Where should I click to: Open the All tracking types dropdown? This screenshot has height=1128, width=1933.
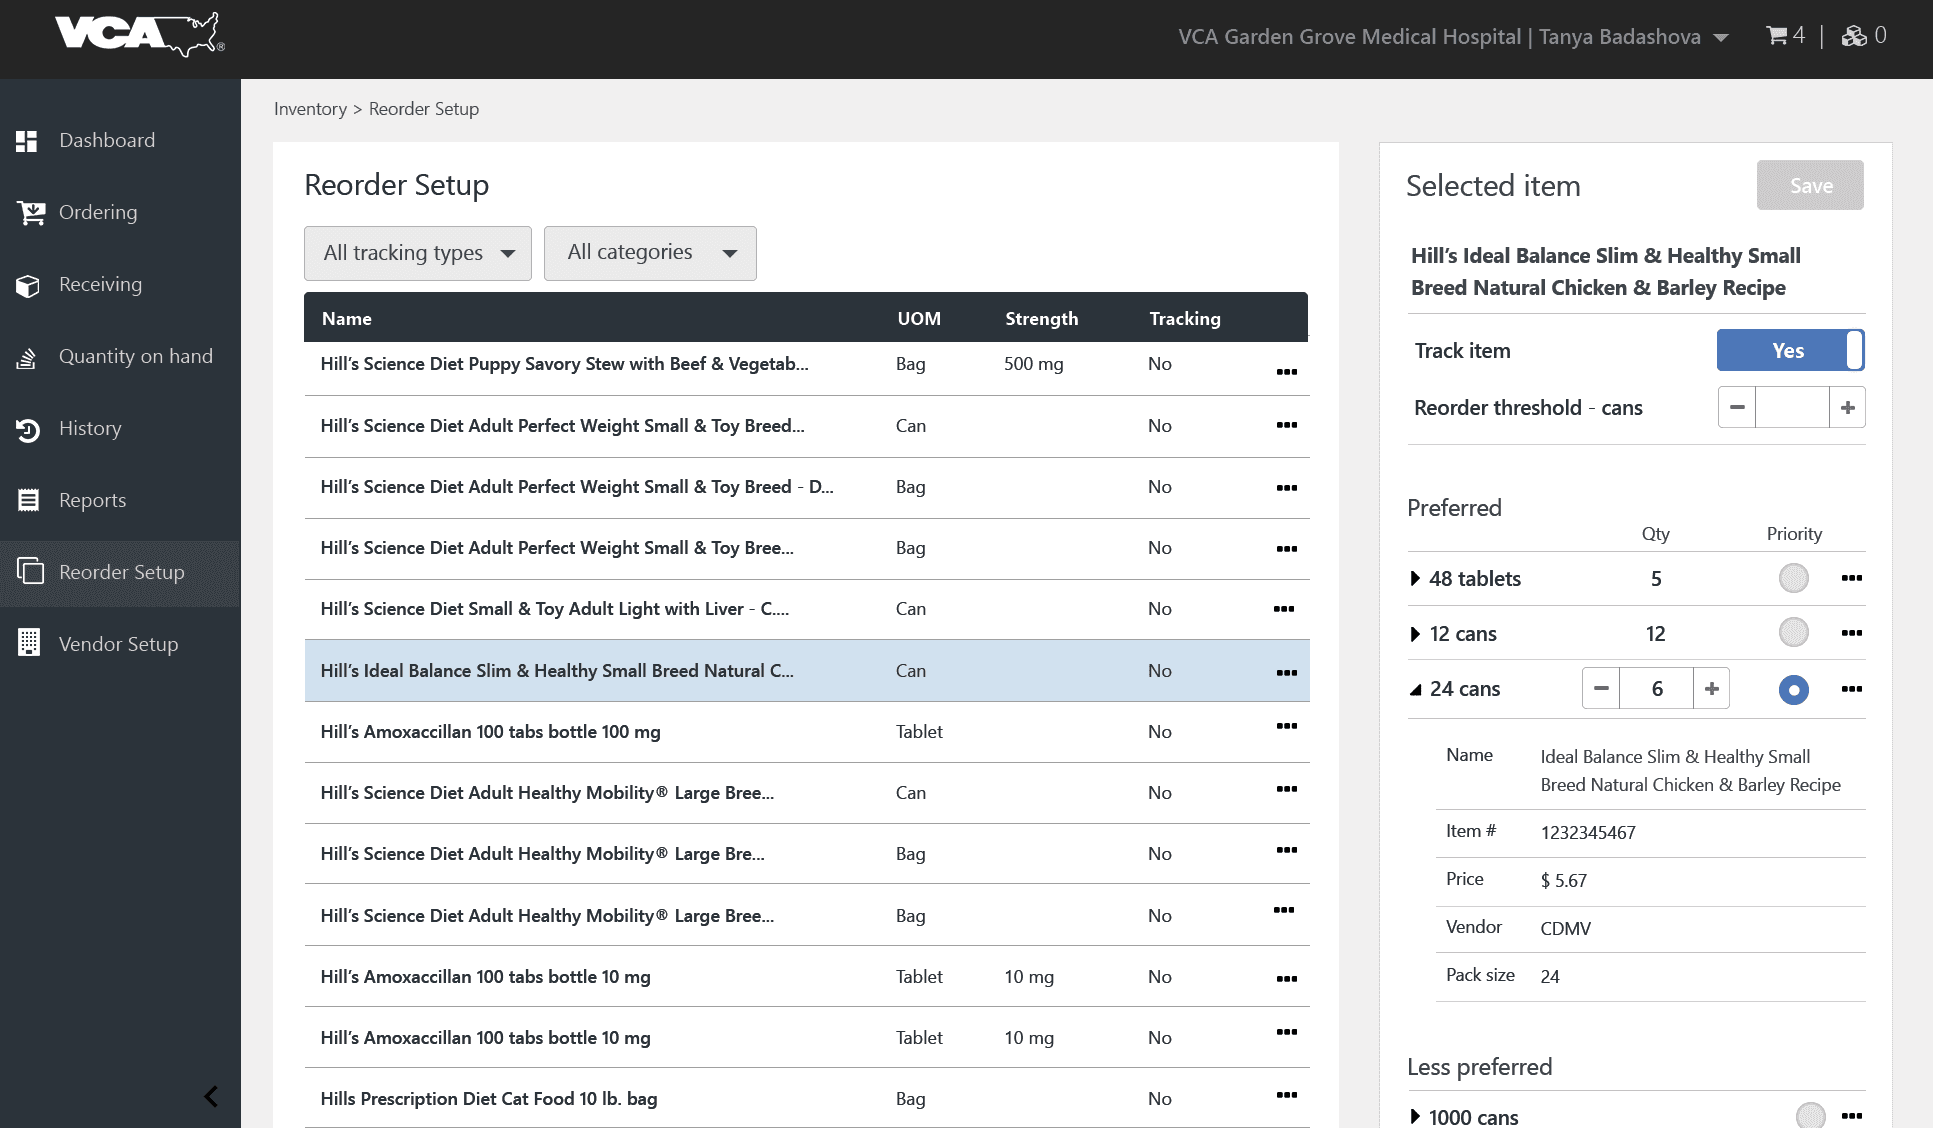(x=418, y=254)
